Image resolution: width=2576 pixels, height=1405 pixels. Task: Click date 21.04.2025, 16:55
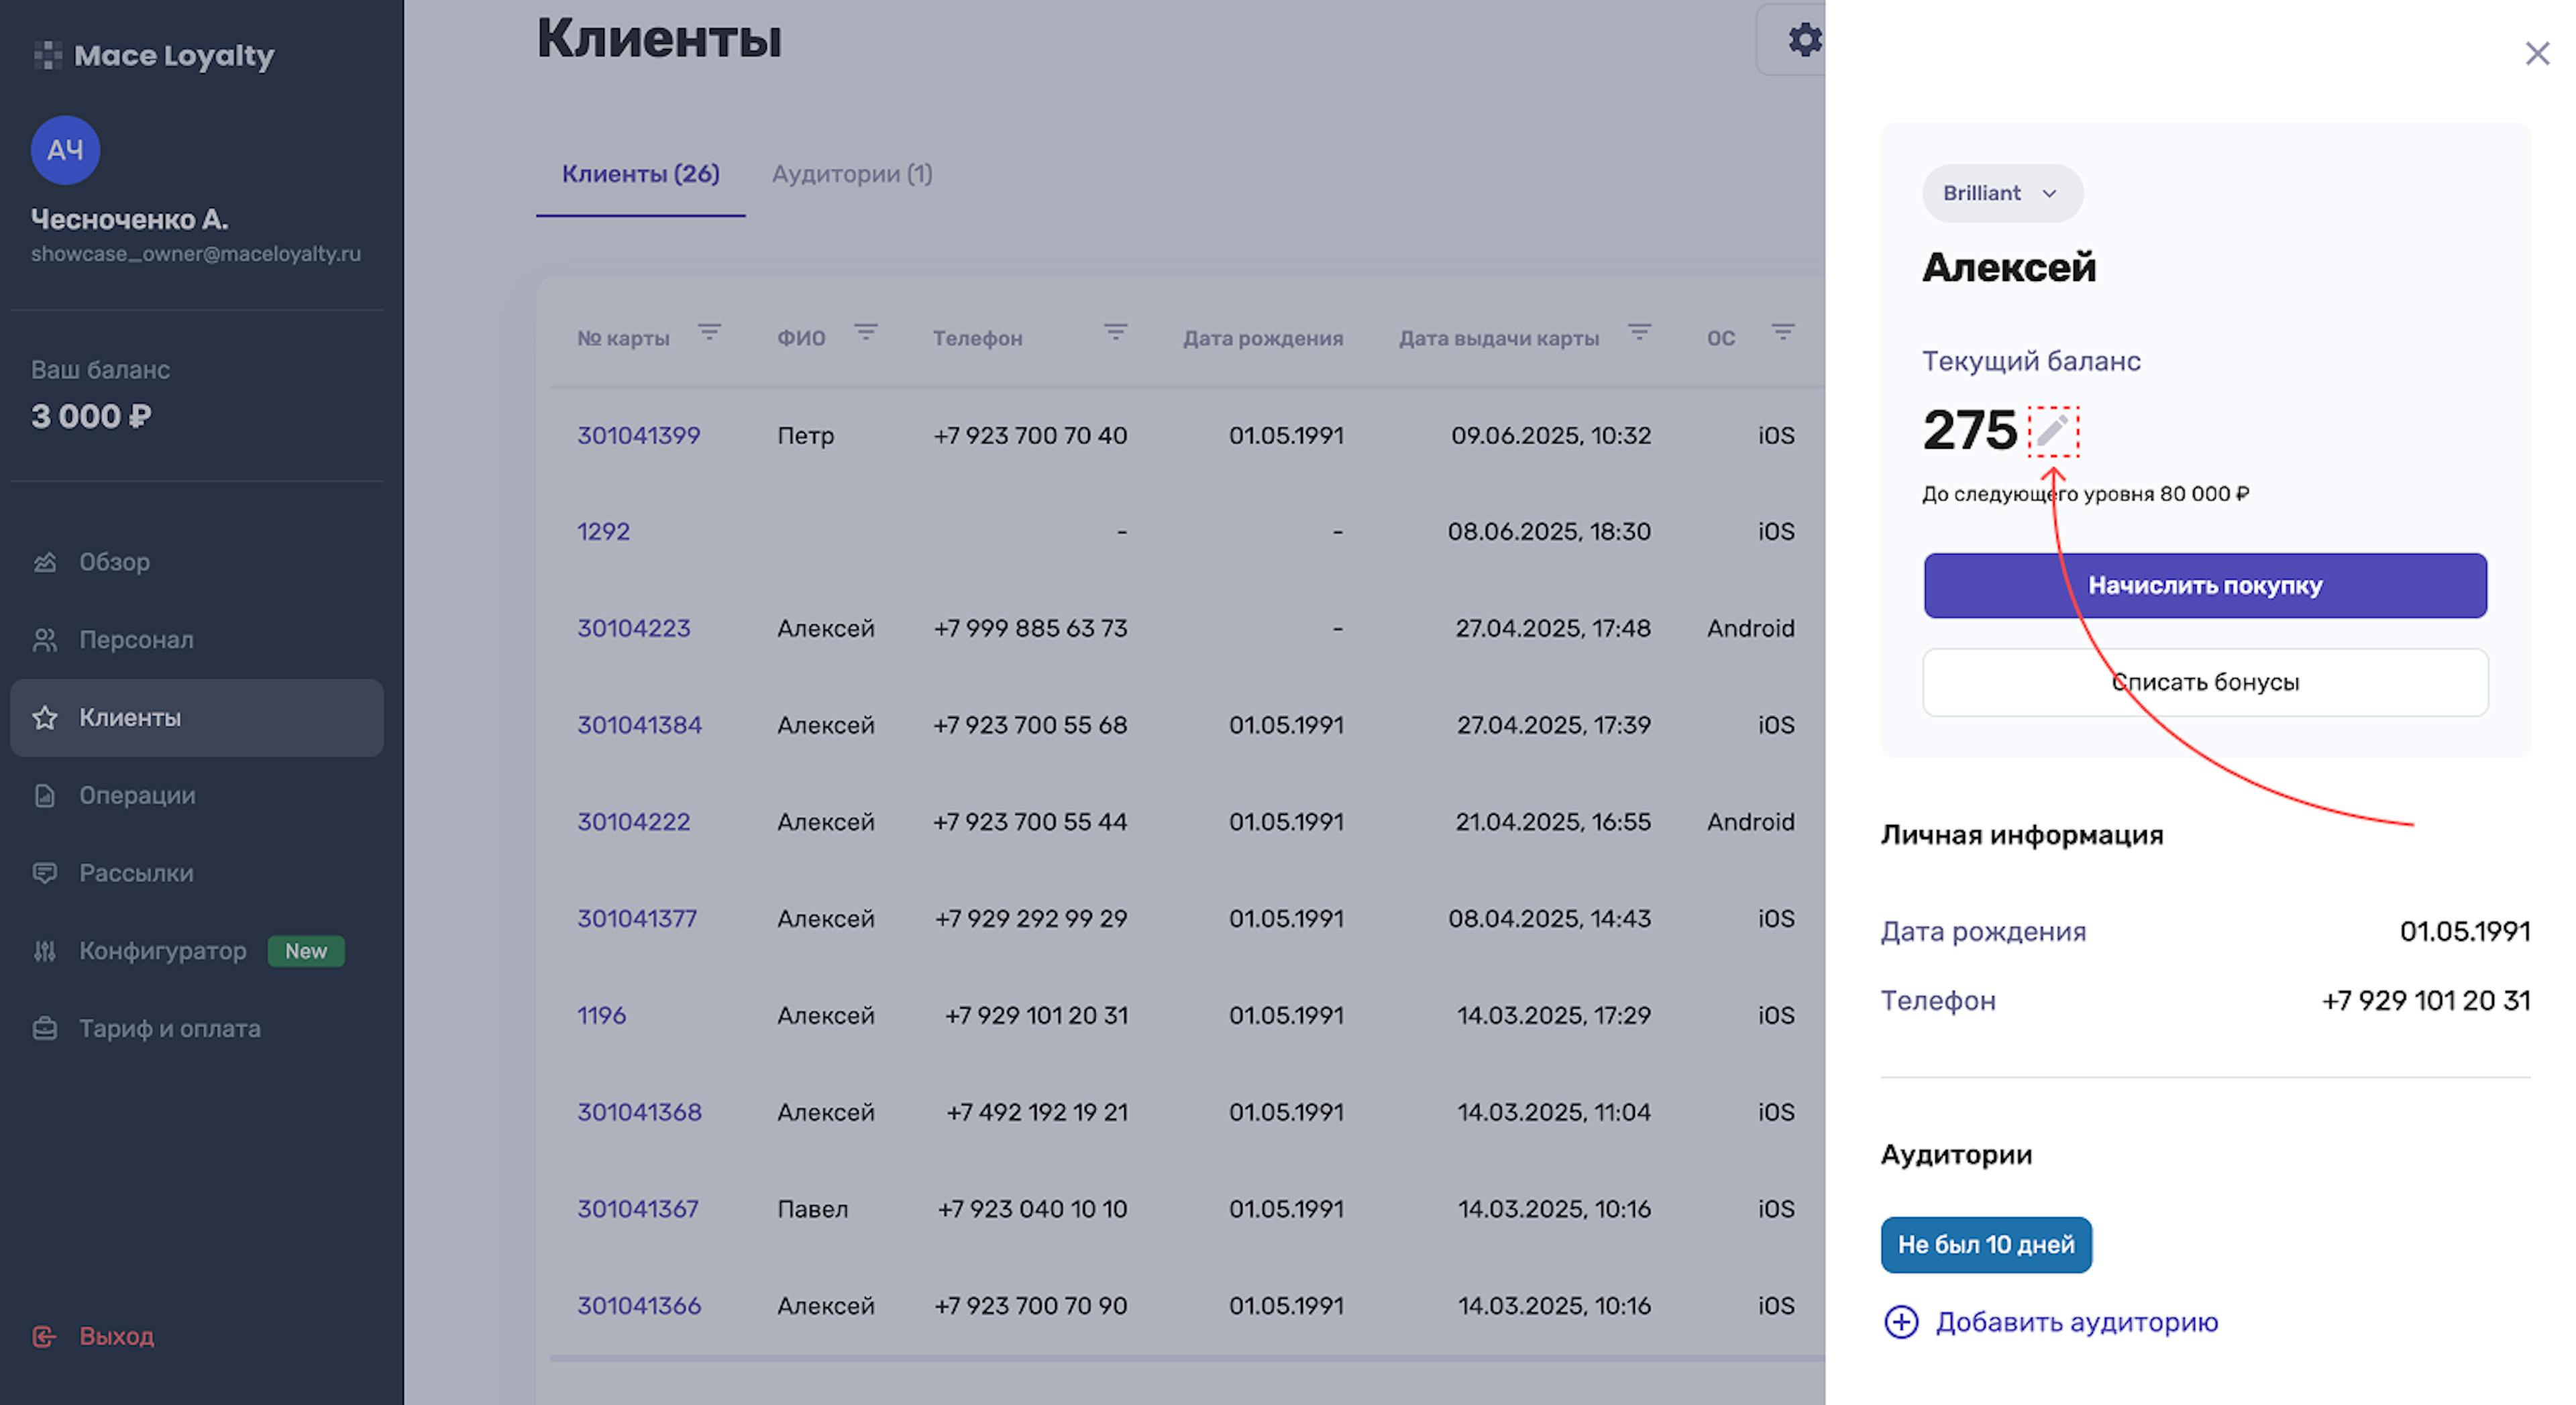point(1553,822)
